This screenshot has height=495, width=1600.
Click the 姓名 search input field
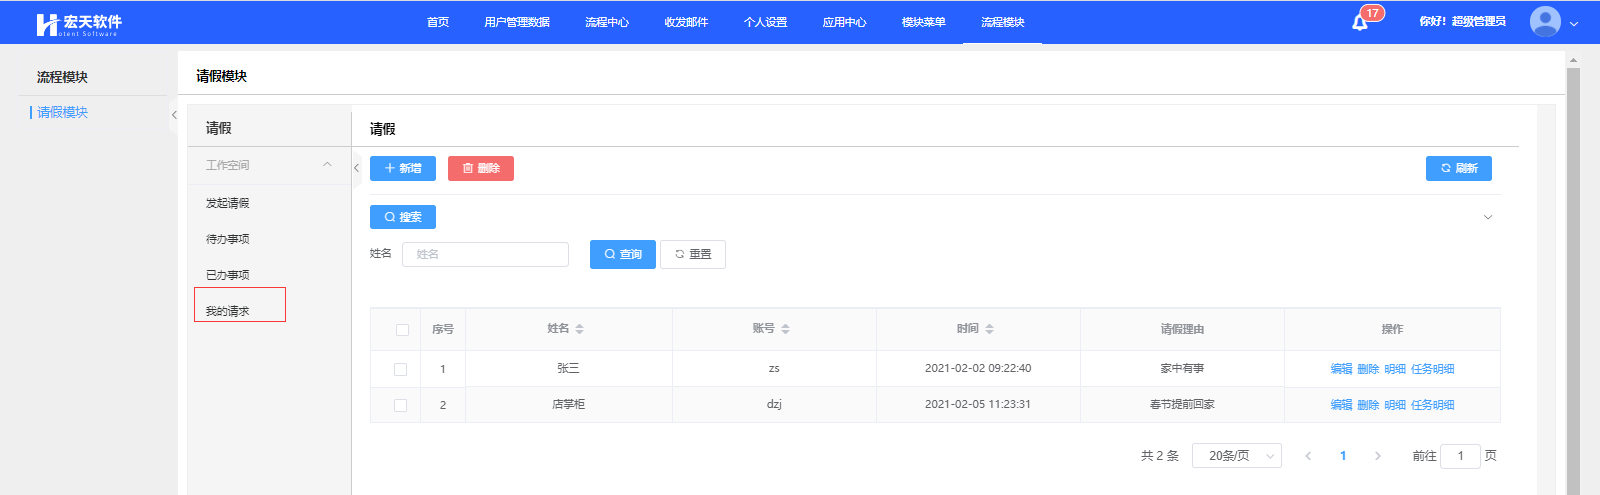coord(485,254)
